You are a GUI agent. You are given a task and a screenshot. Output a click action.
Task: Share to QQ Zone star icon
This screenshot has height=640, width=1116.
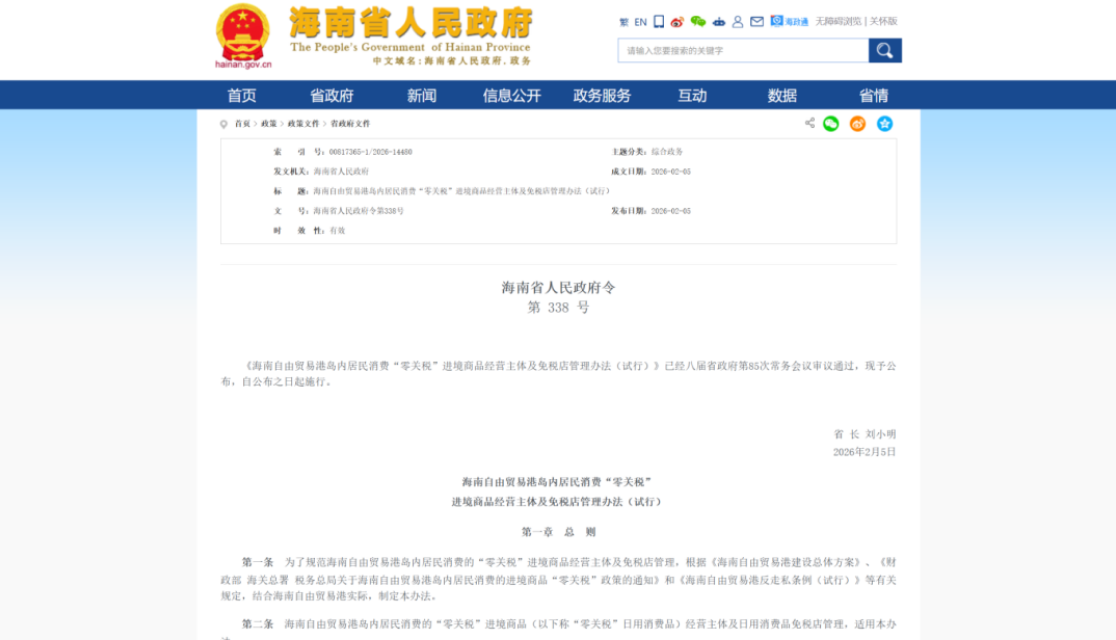(x=885, y=124)
